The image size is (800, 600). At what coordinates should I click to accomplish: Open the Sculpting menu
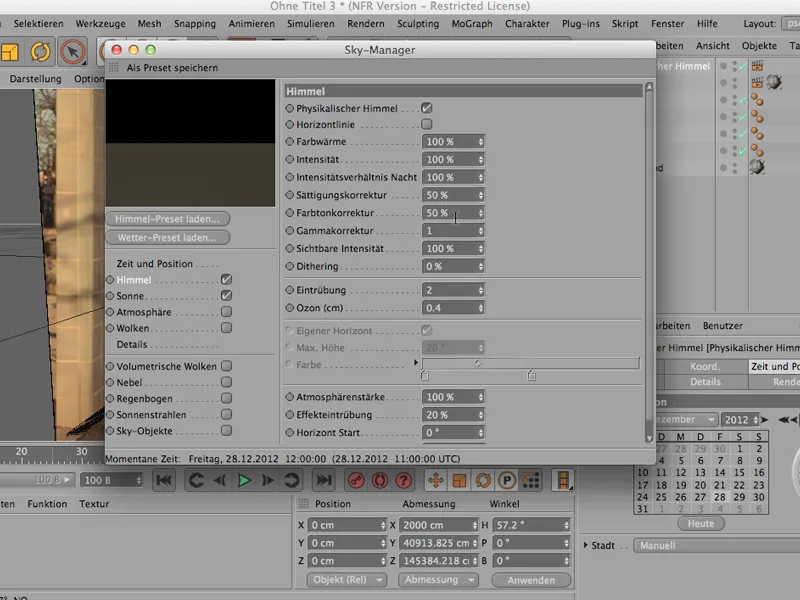pyautogui.click(x=416, y=23)
